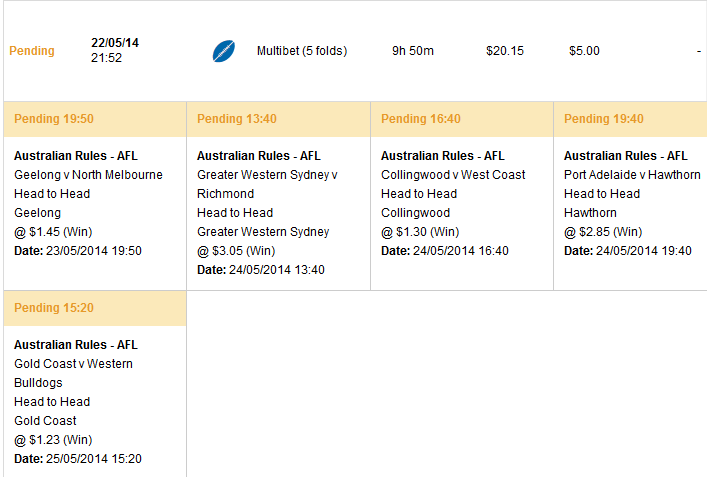Image resolution: width=707 pixels, height=477 pixels.
Task: Open the Pending 13:40 leg header
Action: point(278,119)
